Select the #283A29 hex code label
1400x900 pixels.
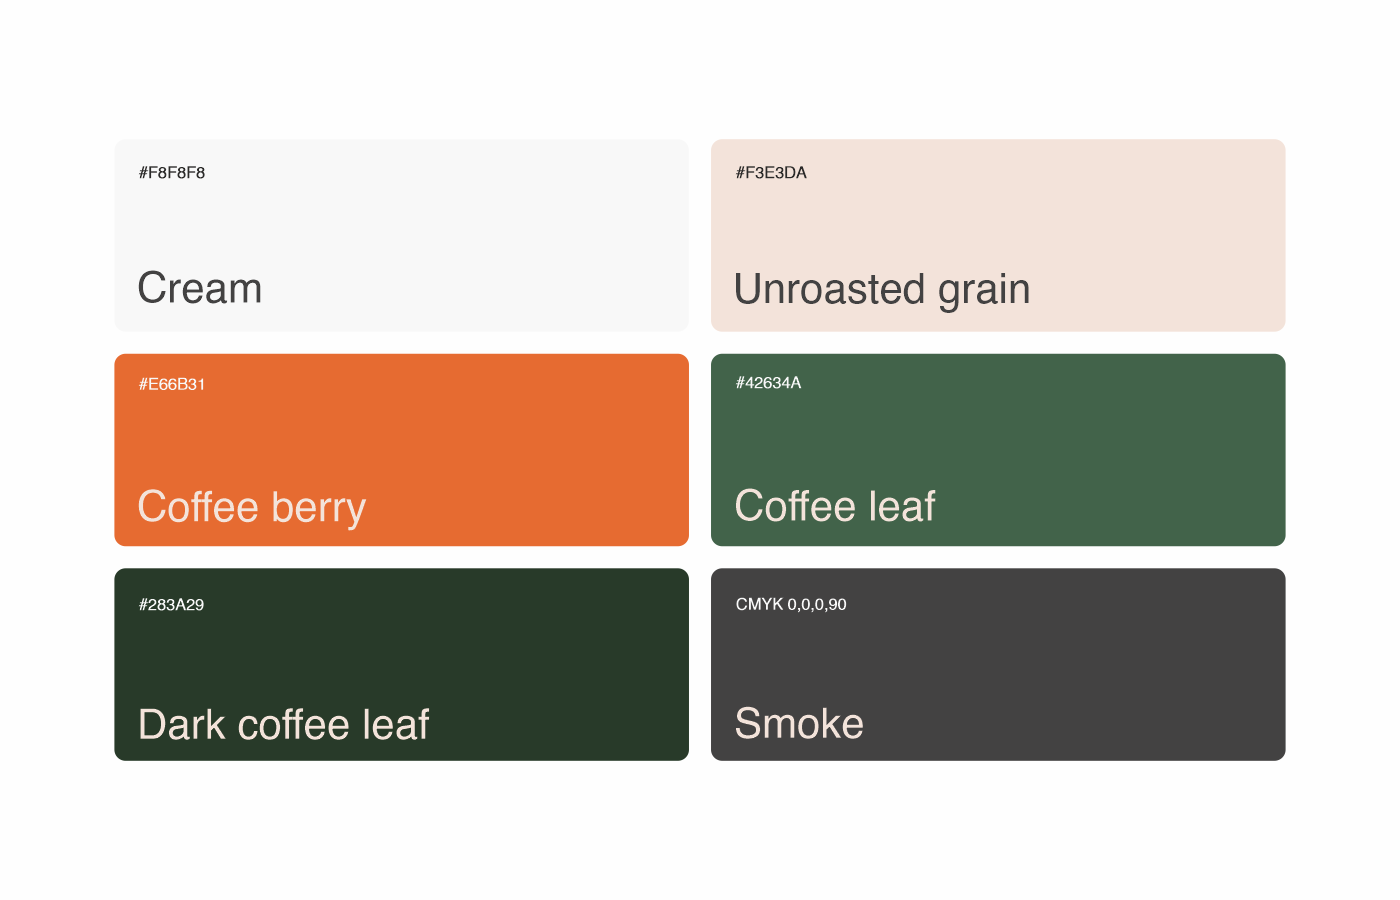click(x=171, y=605)
